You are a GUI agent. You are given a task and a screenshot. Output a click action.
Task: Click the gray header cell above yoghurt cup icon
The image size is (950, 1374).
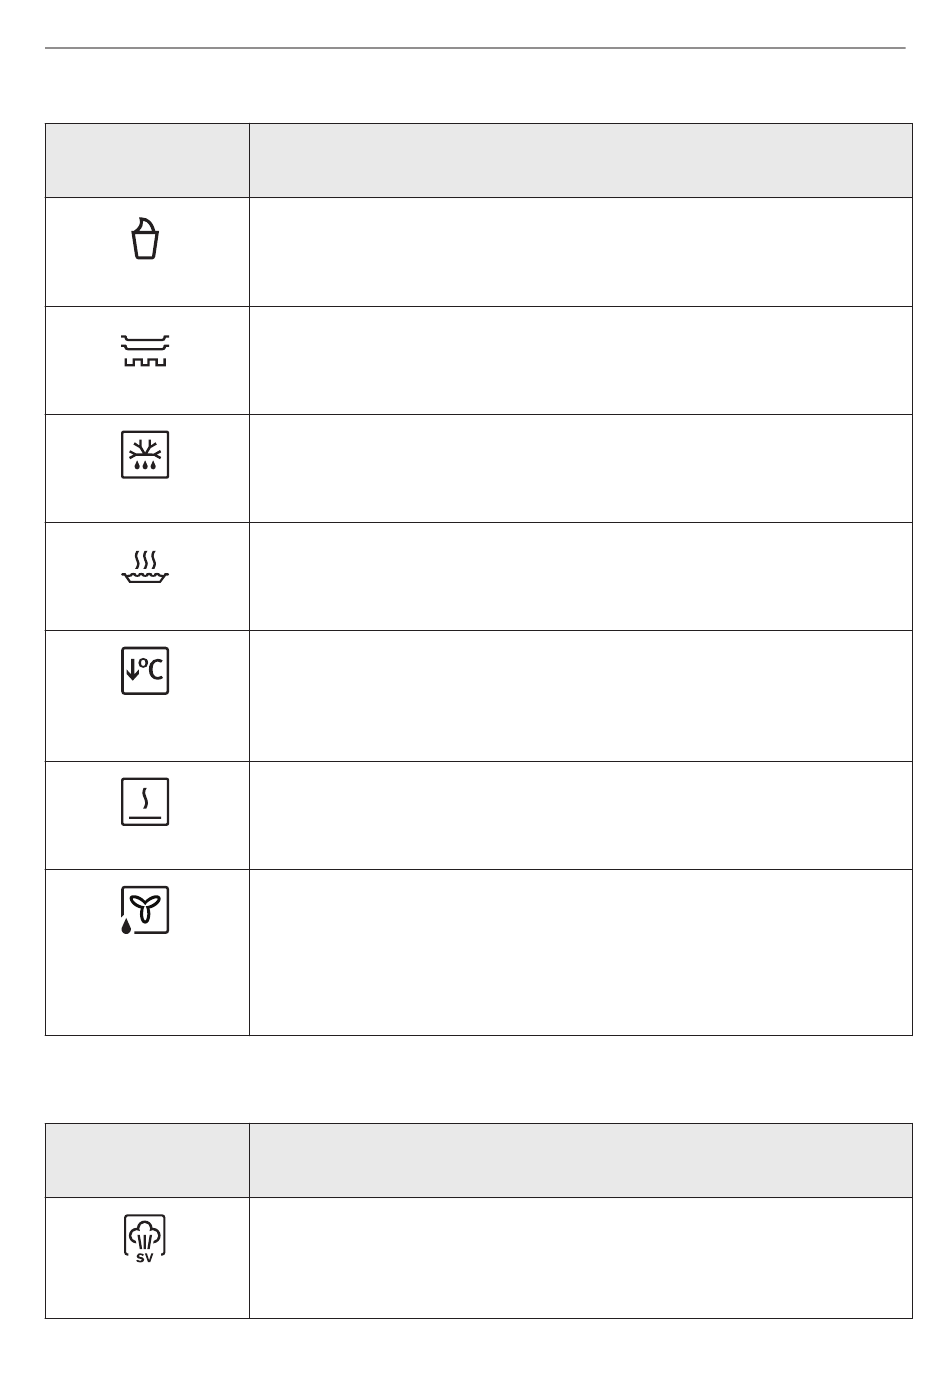click(x=147, y=161)
